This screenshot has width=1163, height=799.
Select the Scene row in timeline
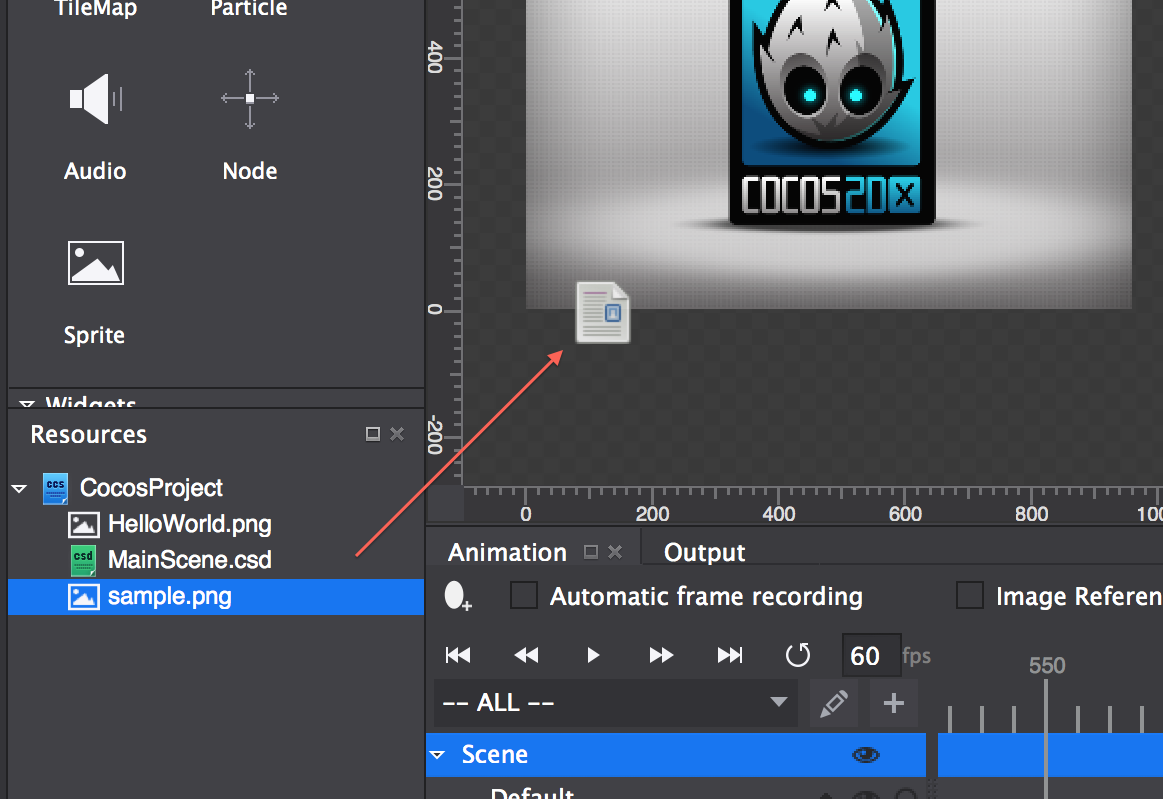click(x=676, y=755)
